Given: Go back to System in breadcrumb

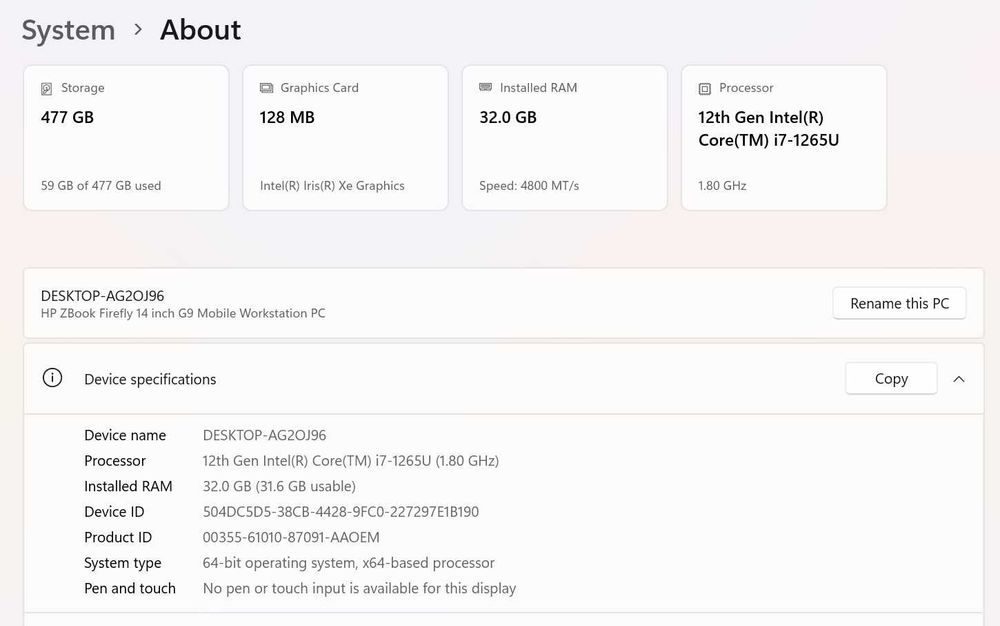Looking at the screenshot, I should (x=68, y=30).
